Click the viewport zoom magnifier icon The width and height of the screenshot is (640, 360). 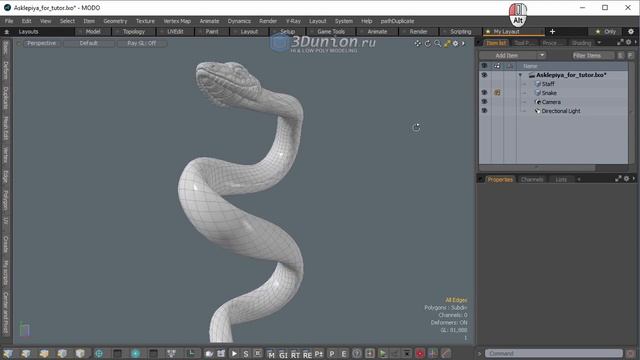point(438,43)
